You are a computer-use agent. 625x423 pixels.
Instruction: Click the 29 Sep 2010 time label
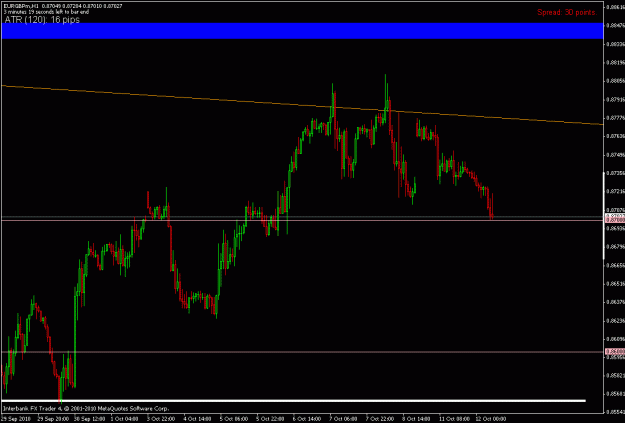pos(15,419)
